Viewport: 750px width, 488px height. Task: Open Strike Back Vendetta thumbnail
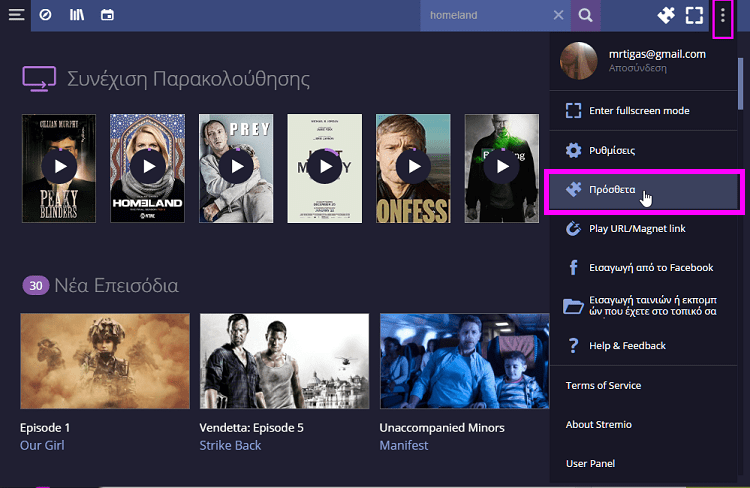coord(284,361)
